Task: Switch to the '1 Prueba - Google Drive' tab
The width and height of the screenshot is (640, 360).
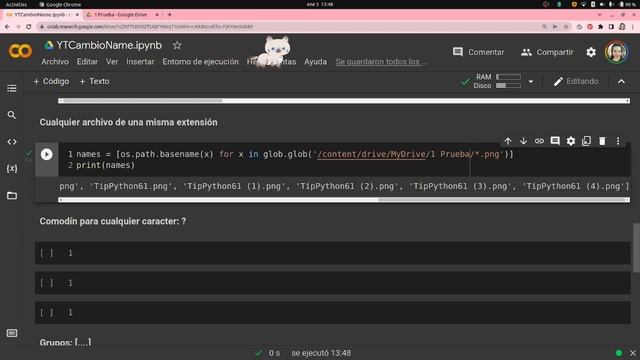Action: 122,14
